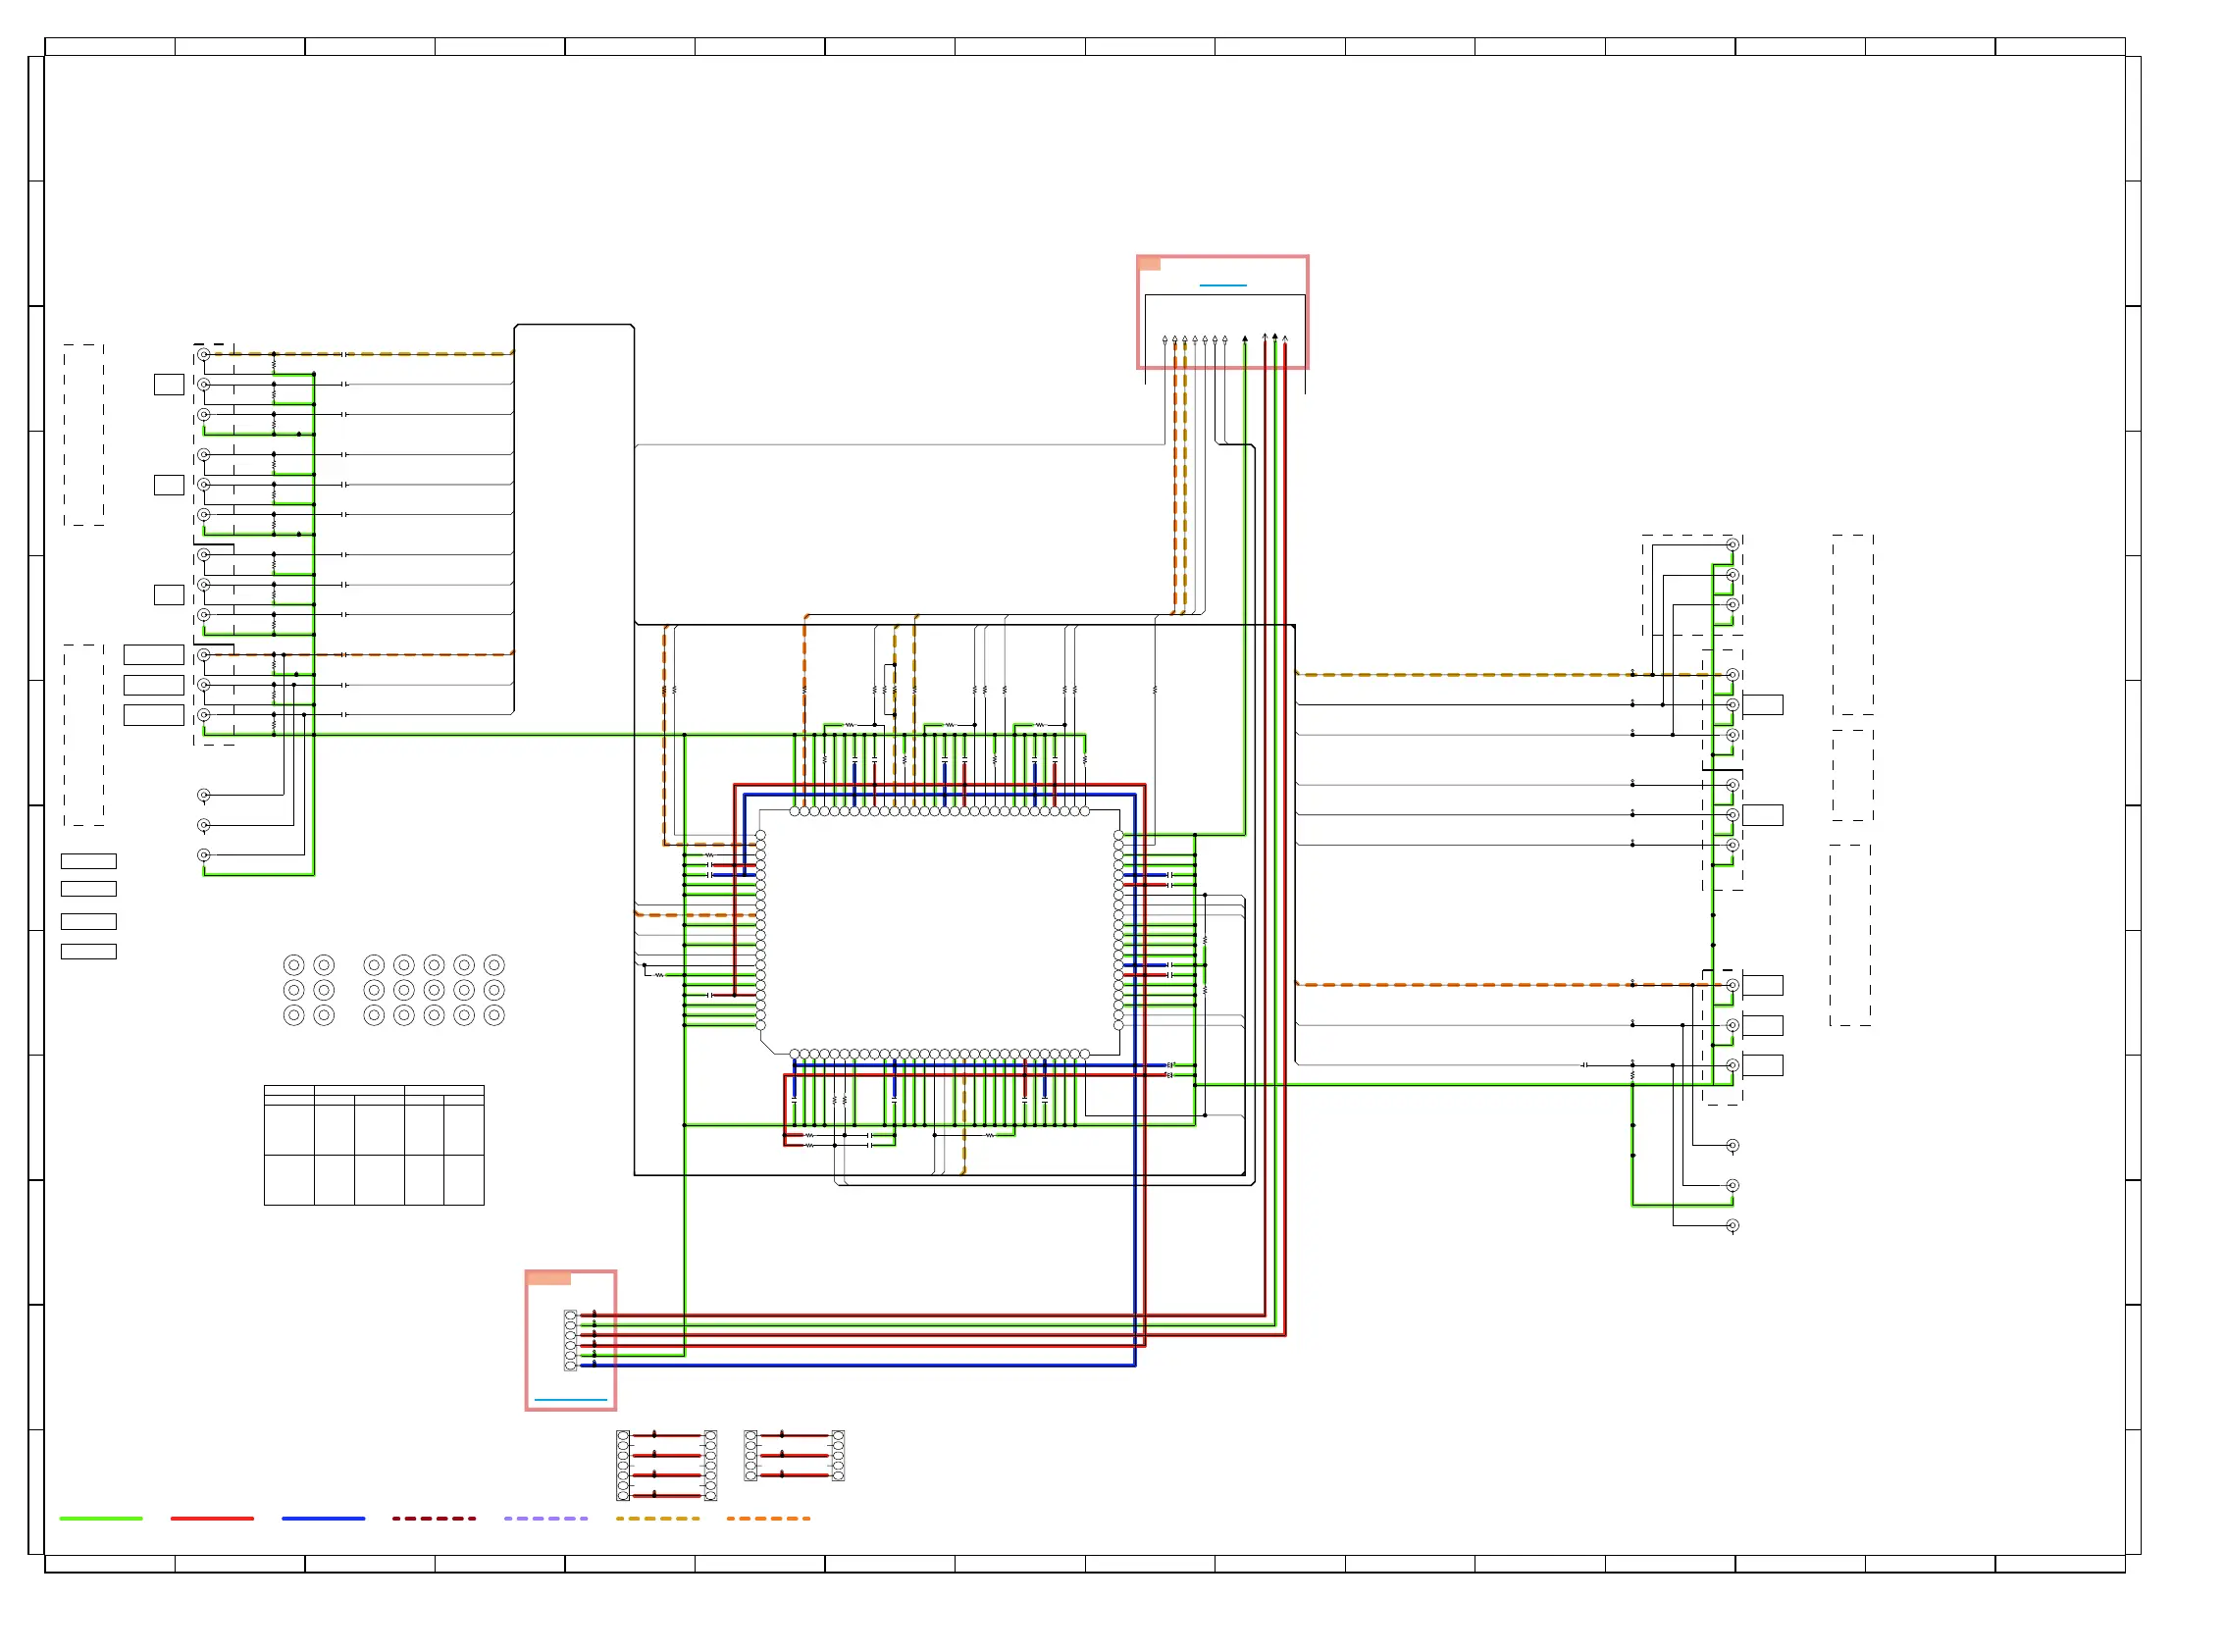Open the blue underlined link in top pink box
Viewport: 2225px width, 1652px height.
click(x=1222, y=285)
